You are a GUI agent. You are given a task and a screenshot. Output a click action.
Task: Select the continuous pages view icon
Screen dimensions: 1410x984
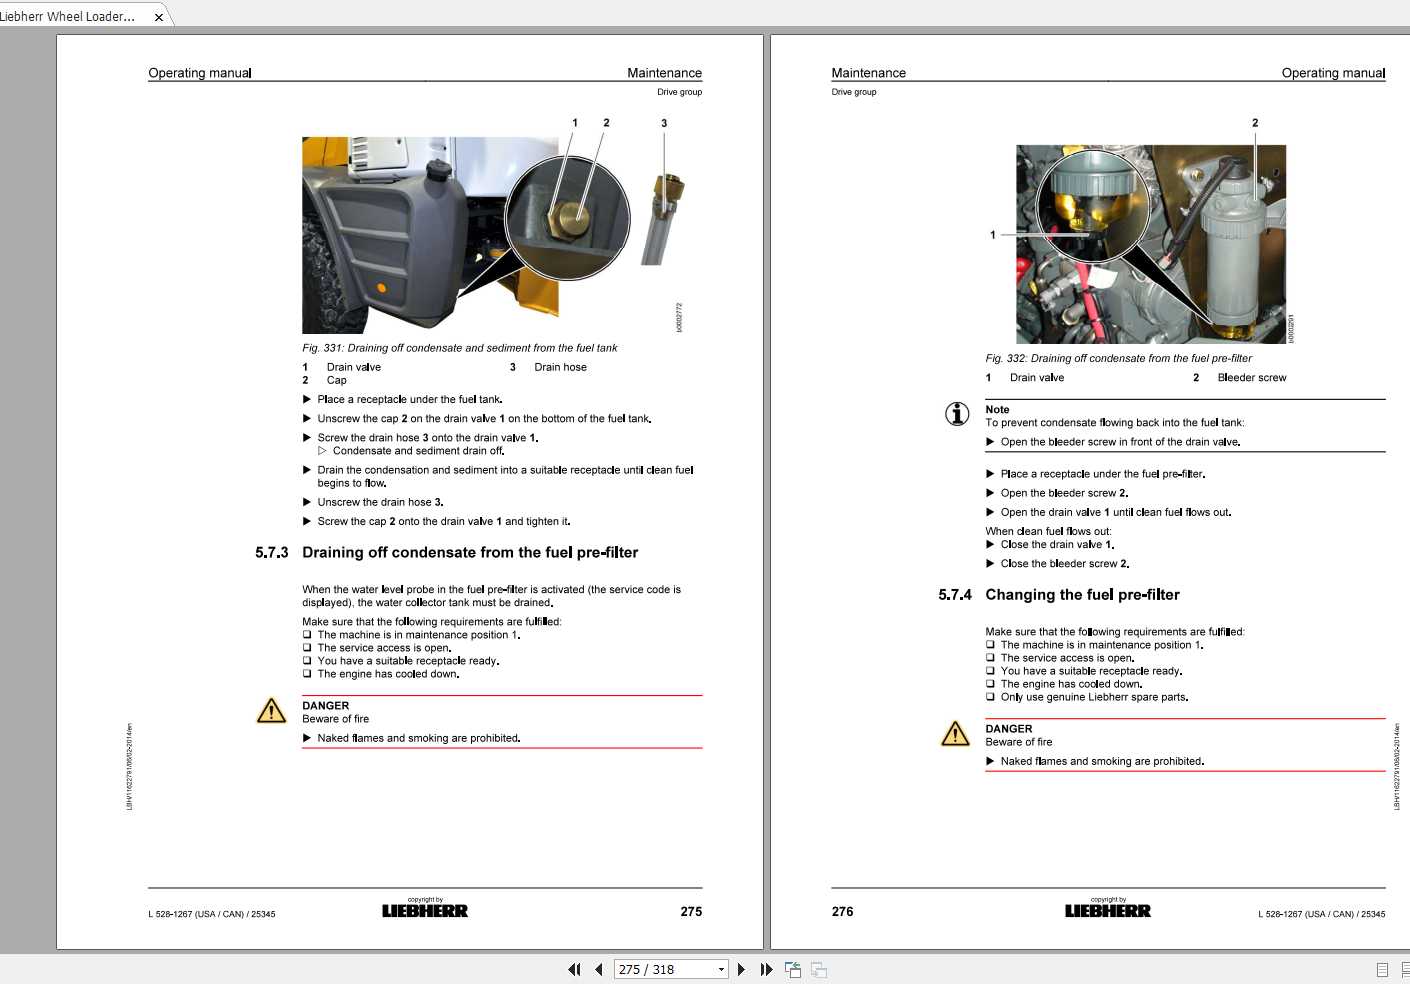point(1406,969)
